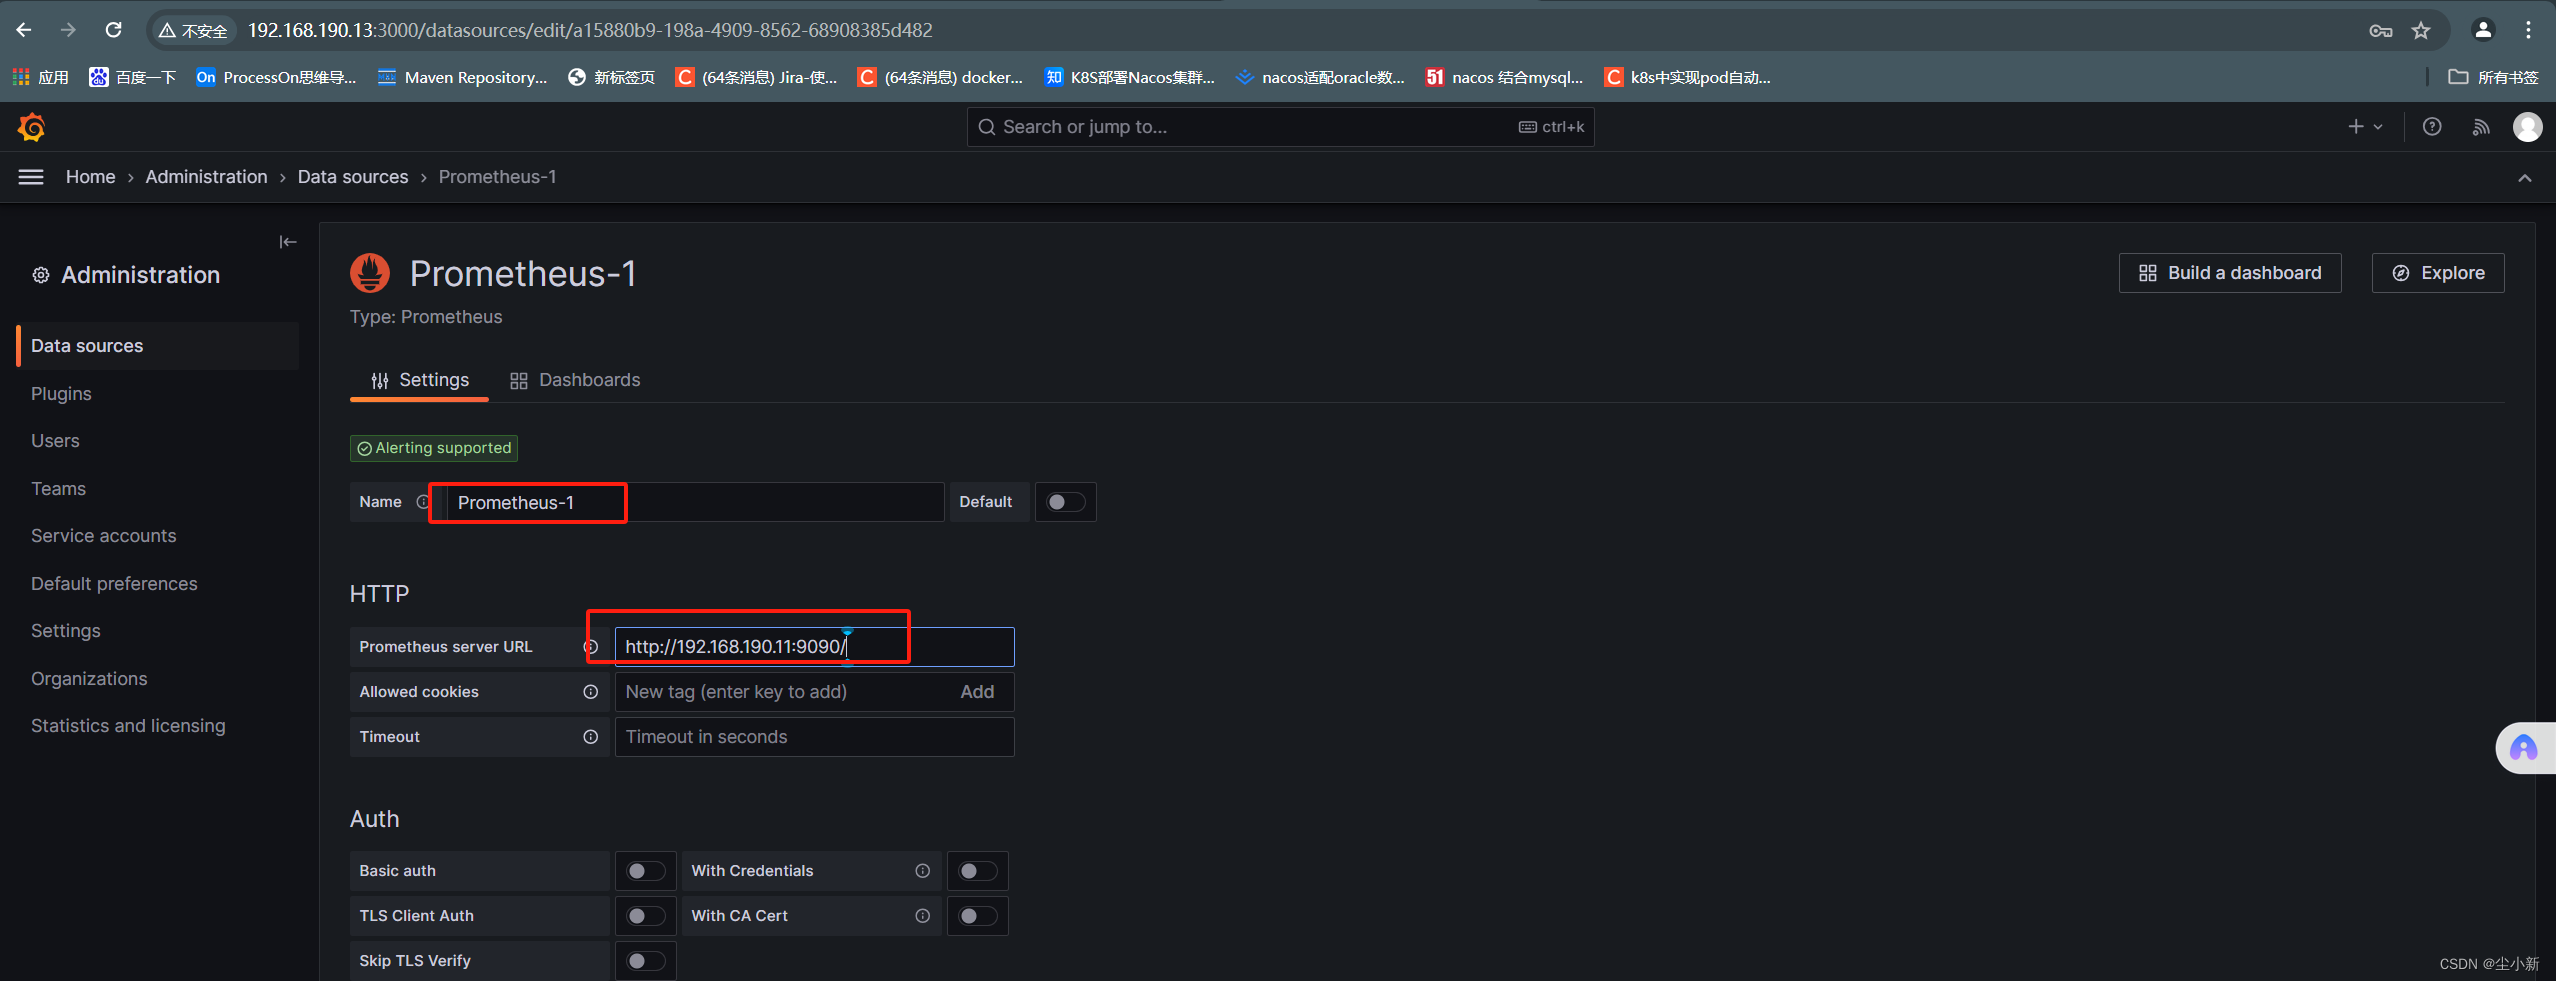The height and width of the screenshot is (981, 2556).
Task: Bookmark page using the star icon
Action: pos(2420,31)
